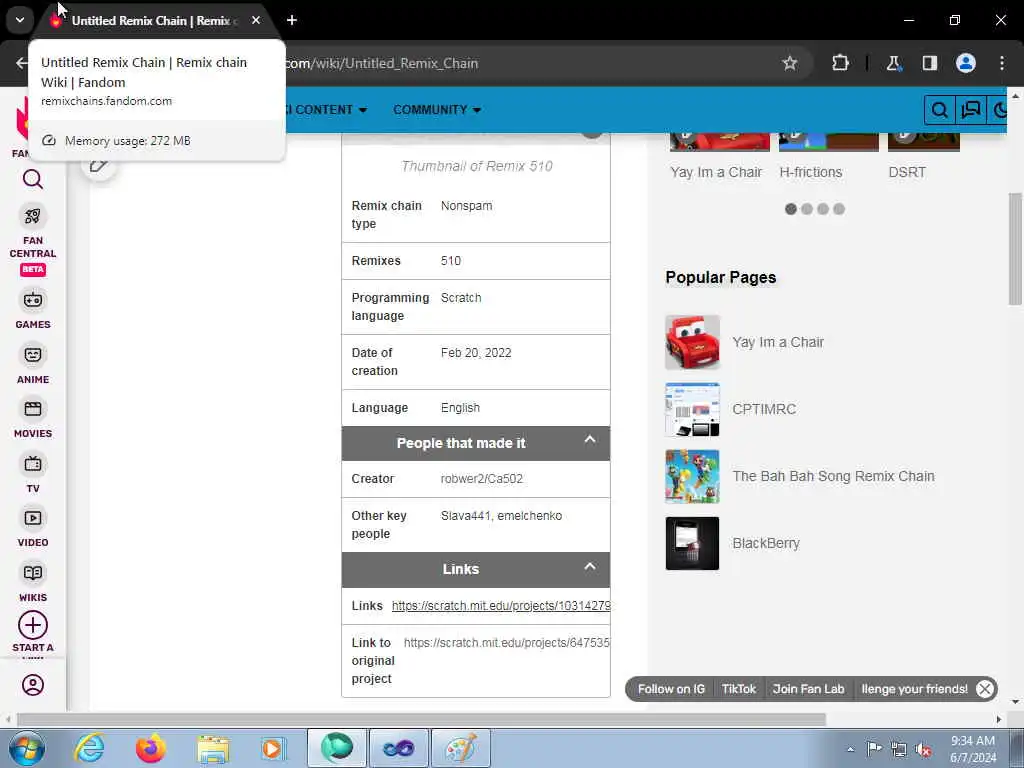1024x768 pixels.
Task: Open Yay Im a Chair popular page
Action: (x=778, y=342)
